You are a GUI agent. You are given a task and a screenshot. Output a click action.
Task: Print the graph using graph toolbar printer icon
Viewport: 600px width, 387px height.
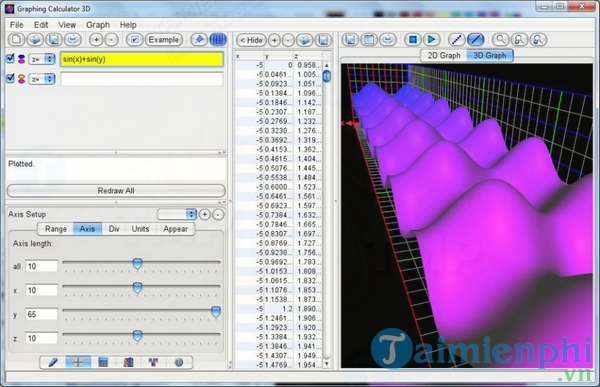388,39
